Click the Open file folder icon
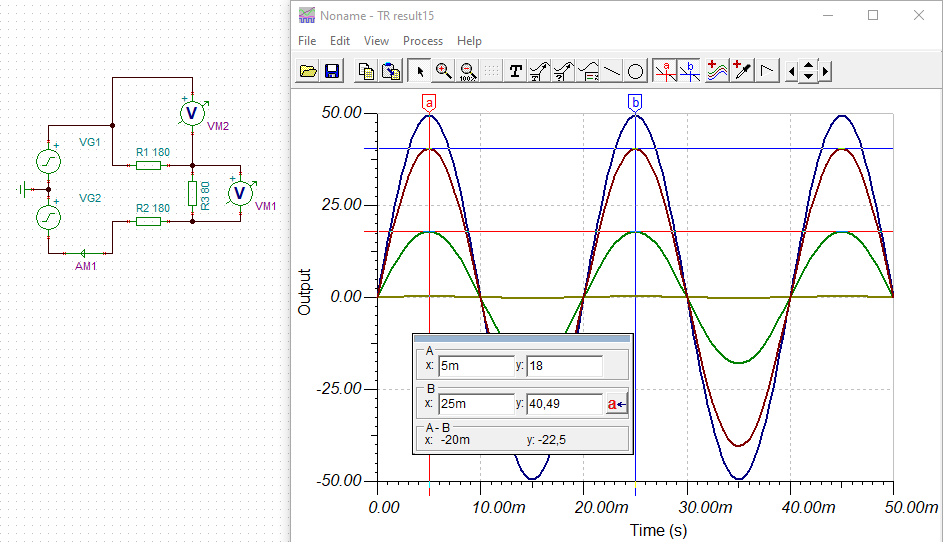This screenshot has width=943, height=542. point(308,71)
